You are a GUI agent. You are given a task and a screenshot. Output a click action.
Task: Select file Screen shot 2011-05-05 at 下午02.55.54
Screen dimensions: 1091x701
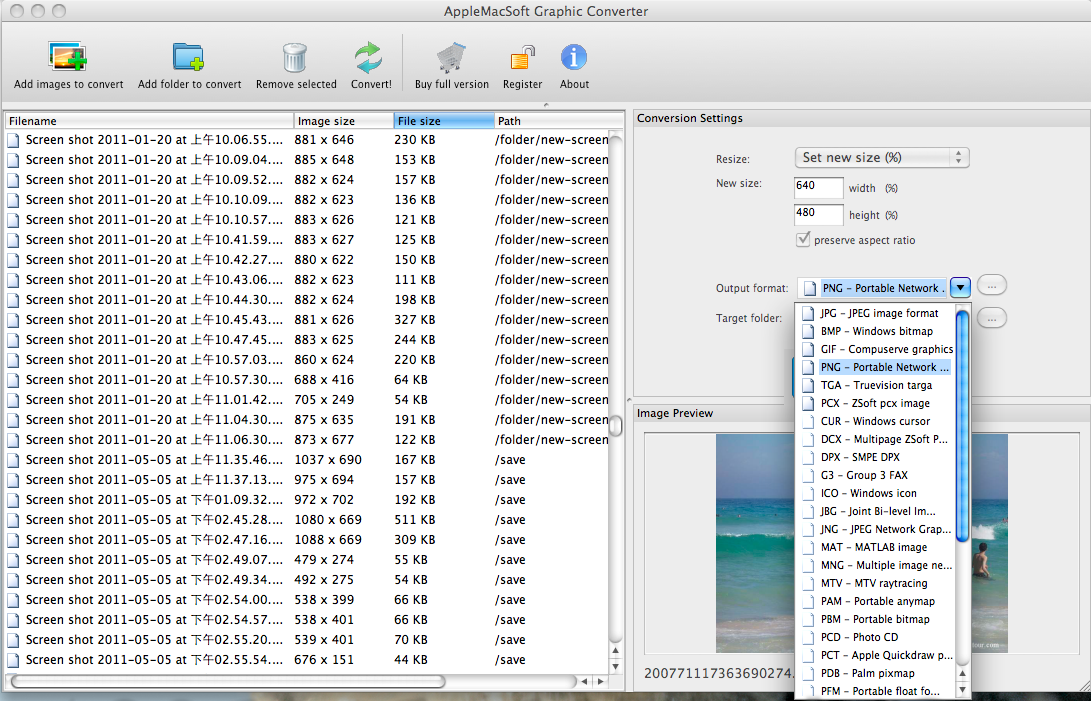(x=307, y=660)
